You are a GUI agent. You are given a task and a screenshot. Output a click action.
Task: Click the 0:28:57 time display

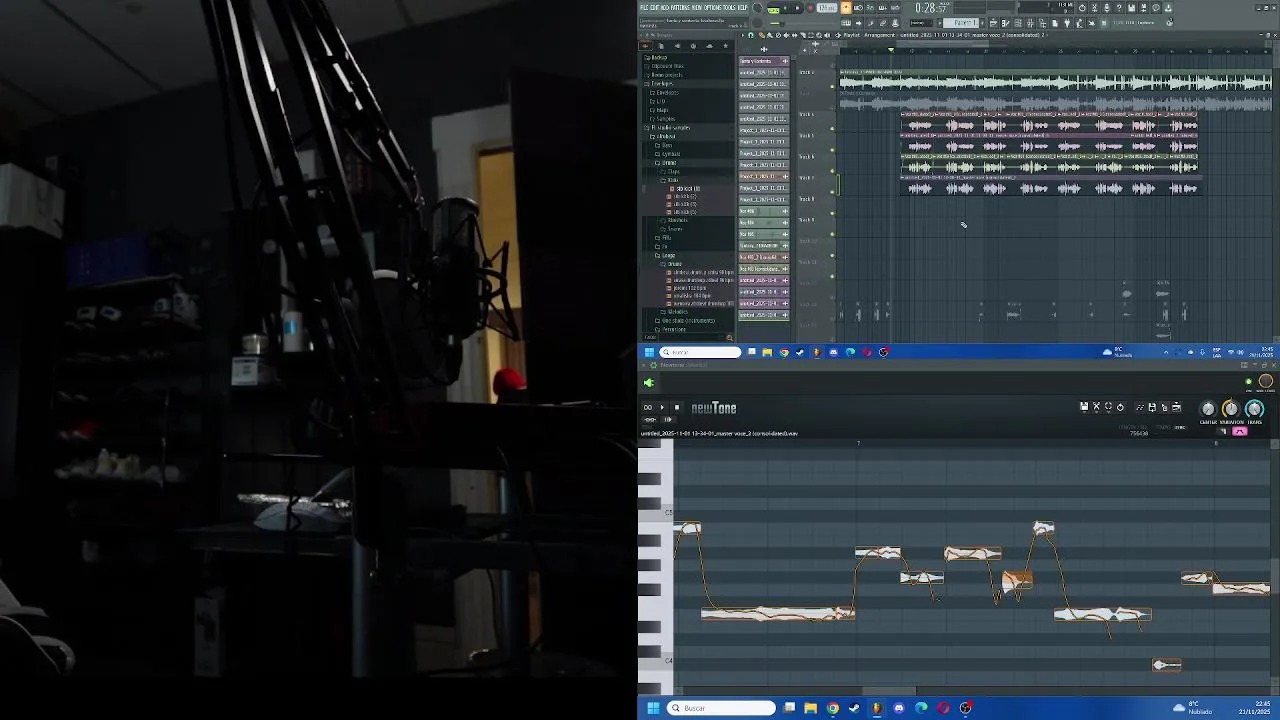[931, 8]
